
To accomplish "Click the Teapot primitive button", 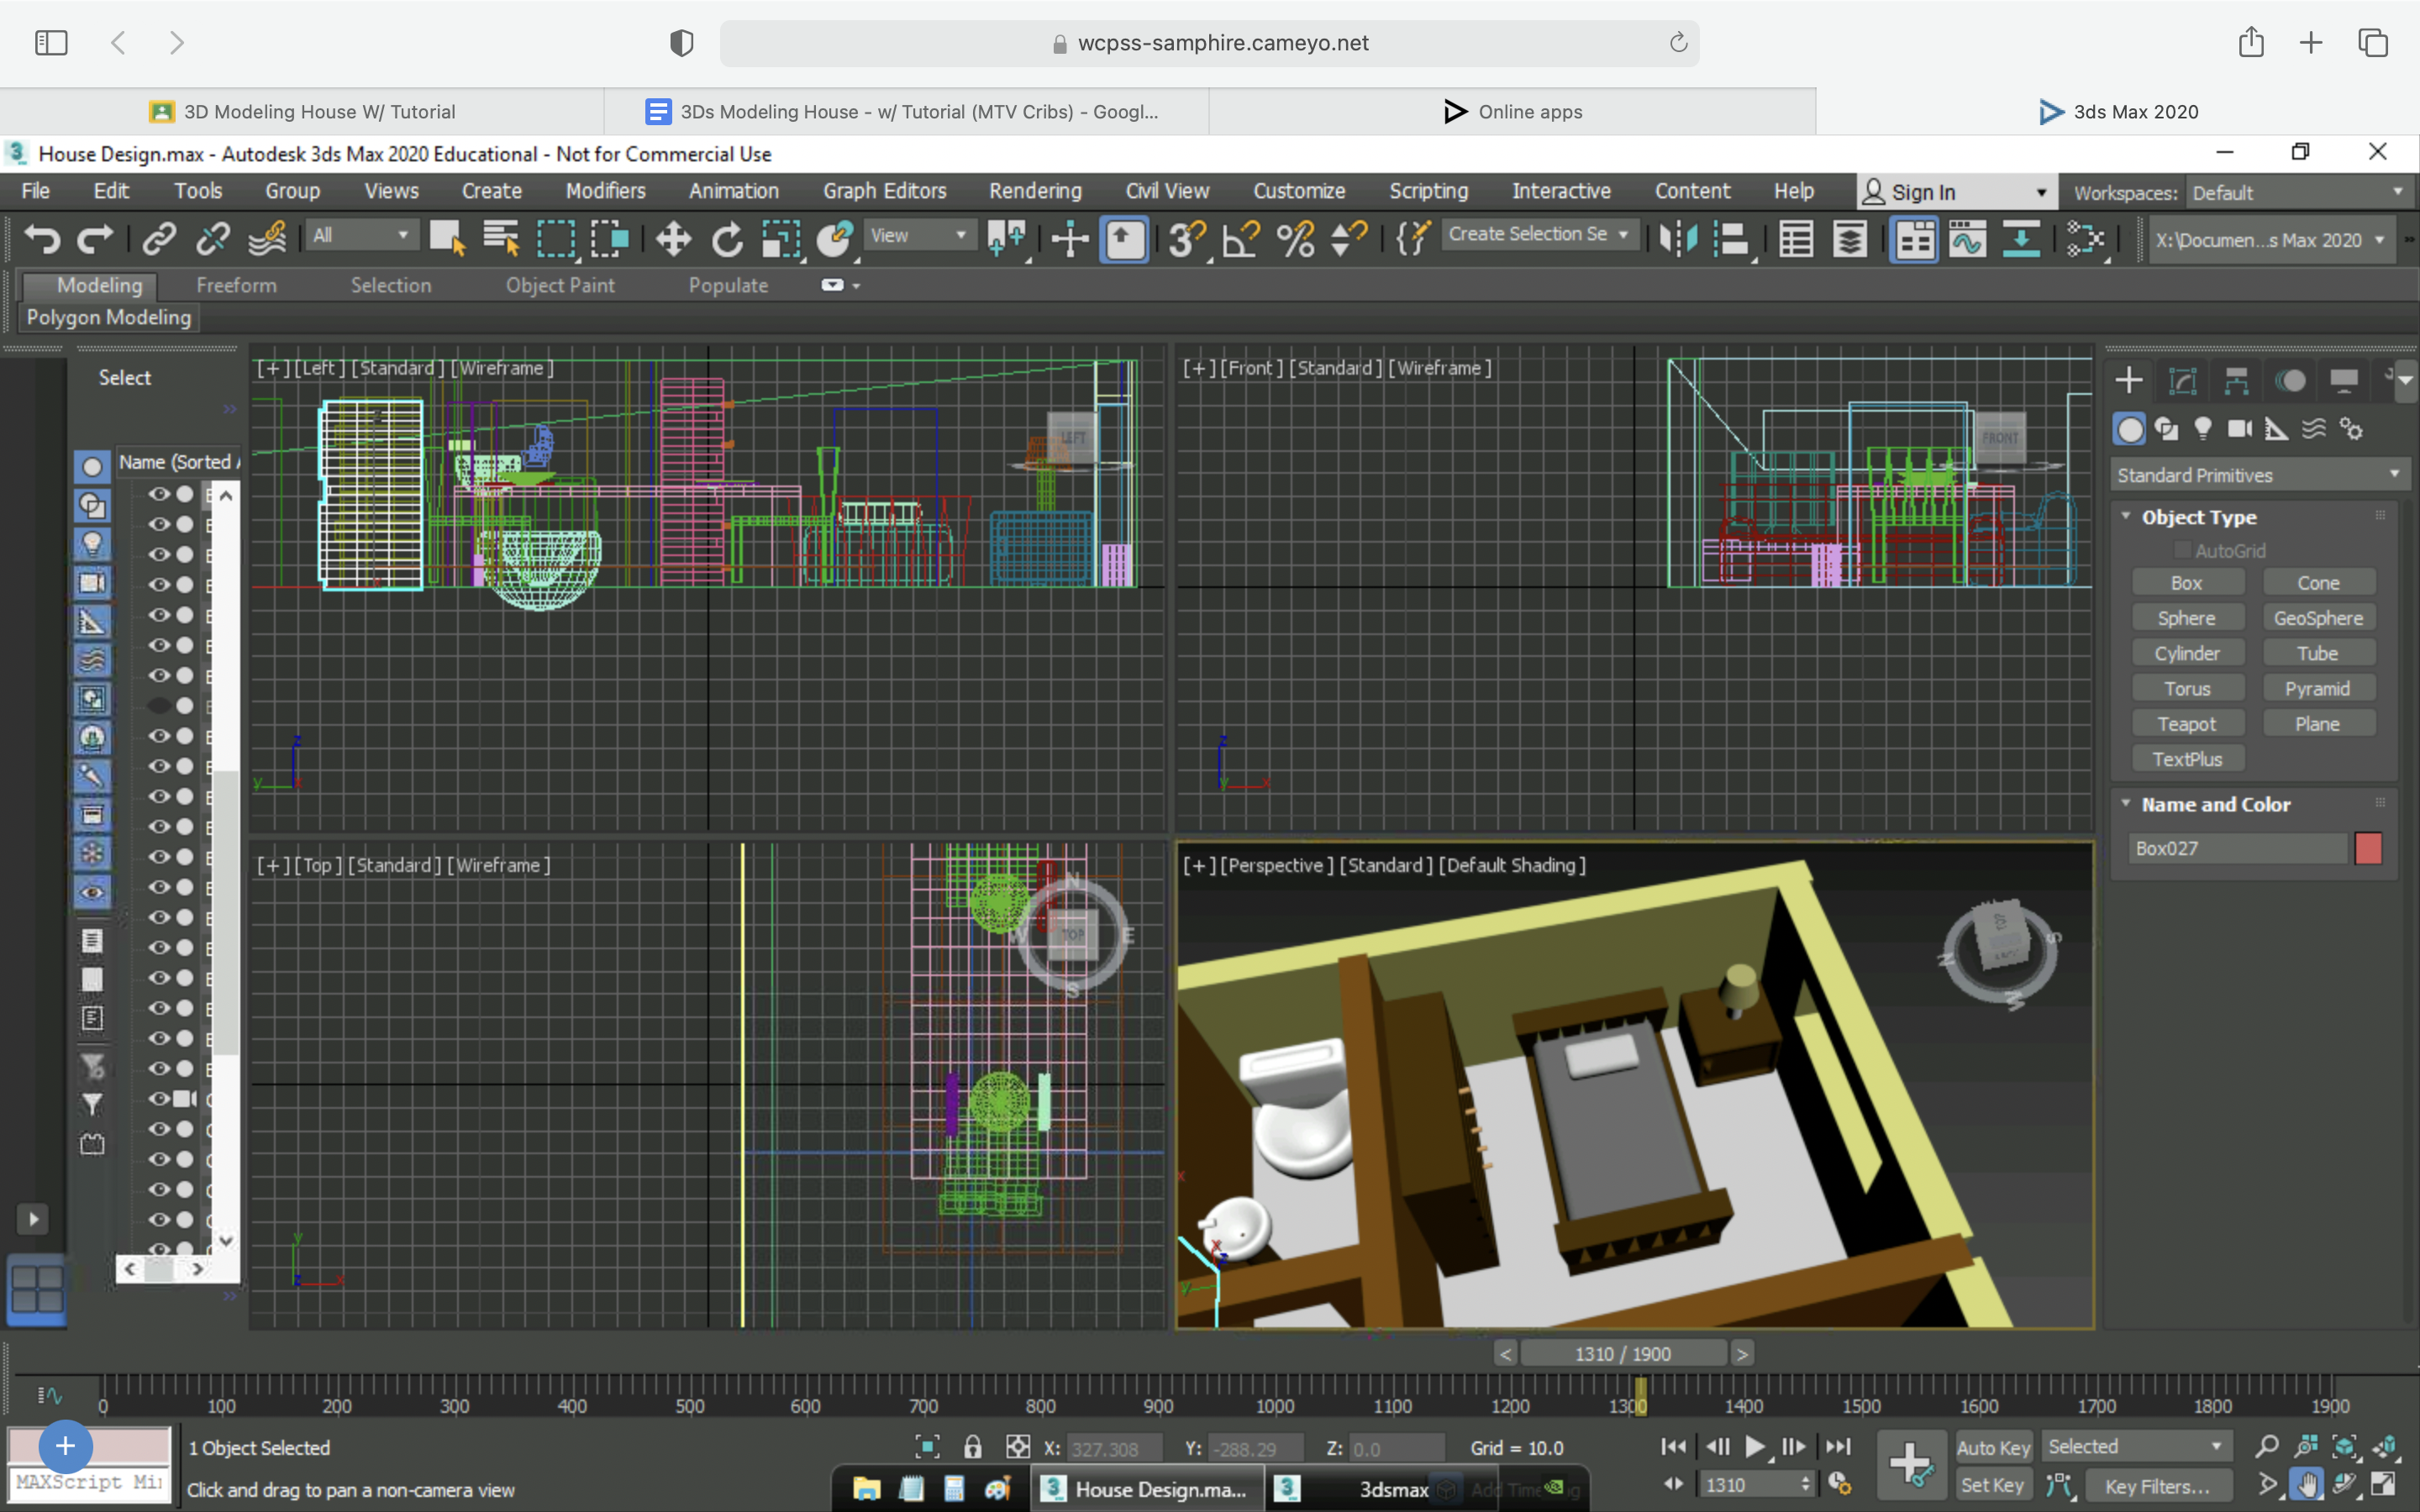I will pos(2187,723).
